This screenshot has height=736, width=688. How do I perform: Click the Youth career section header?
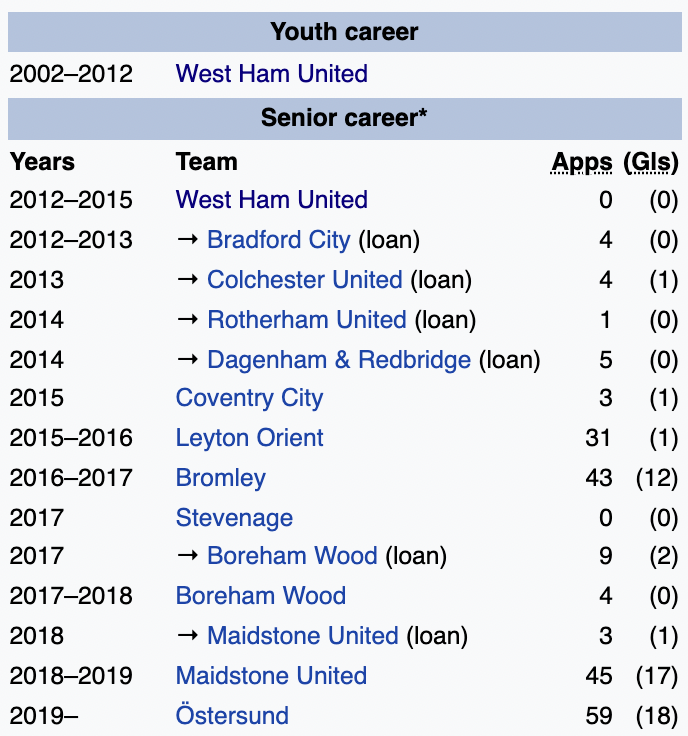(x=344, y=32)
